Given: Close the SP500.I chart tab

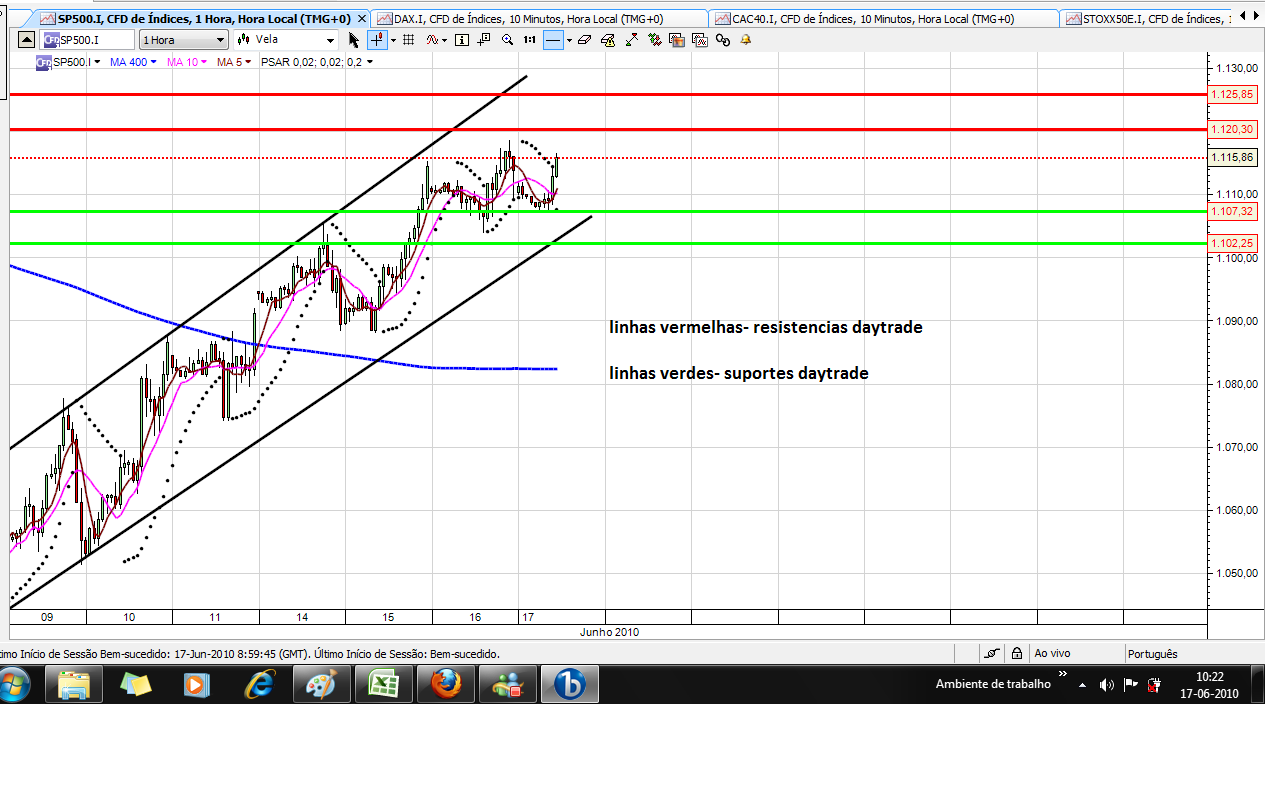Looking at the screenshot, I should tap(362, 18).
